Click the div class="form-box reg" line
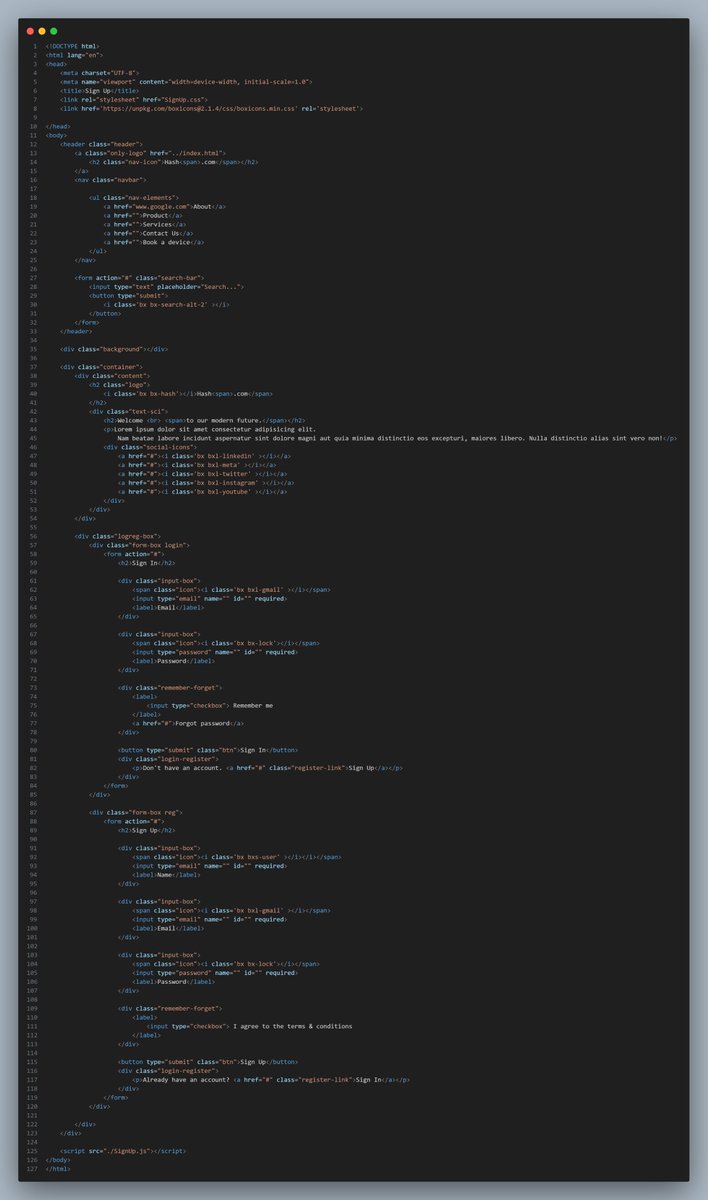 (136, 813)
